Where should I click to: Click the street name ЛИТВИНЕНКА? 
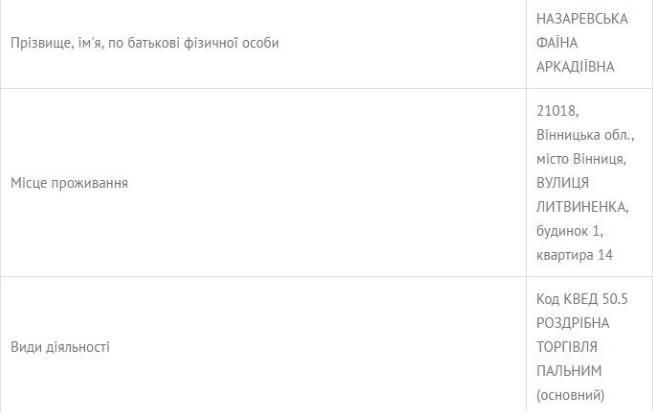(x=579, y=205)
